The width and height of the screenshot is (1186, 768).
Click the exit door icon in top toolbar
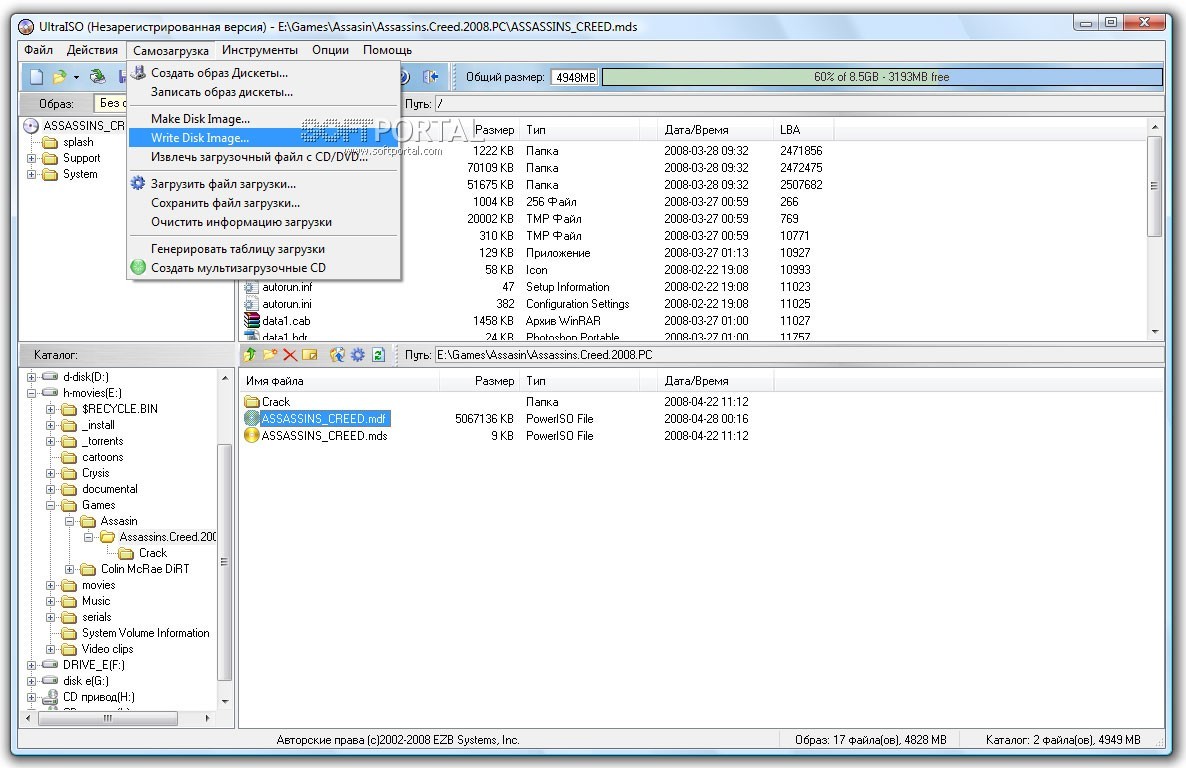(430, 76)
